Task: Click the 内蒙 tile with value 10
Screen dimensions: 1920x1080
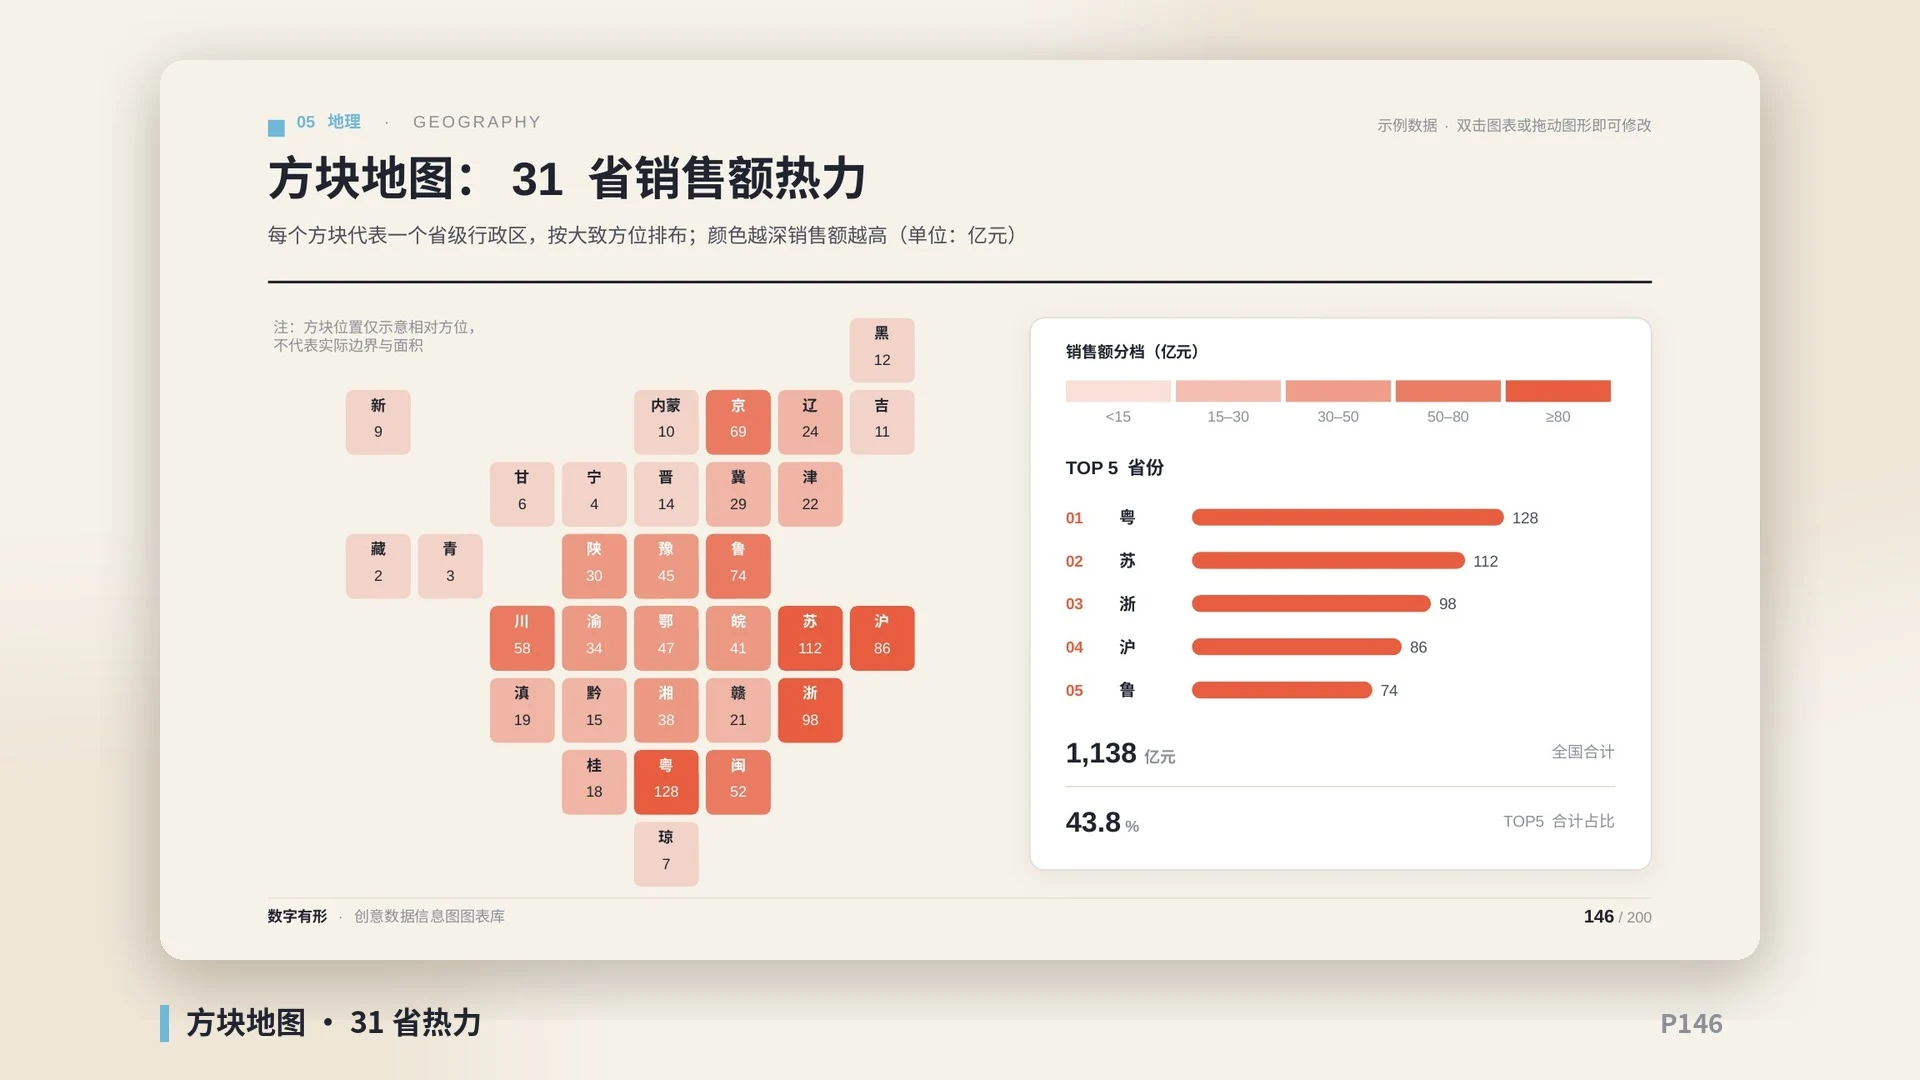Action: tap(666, 422)
